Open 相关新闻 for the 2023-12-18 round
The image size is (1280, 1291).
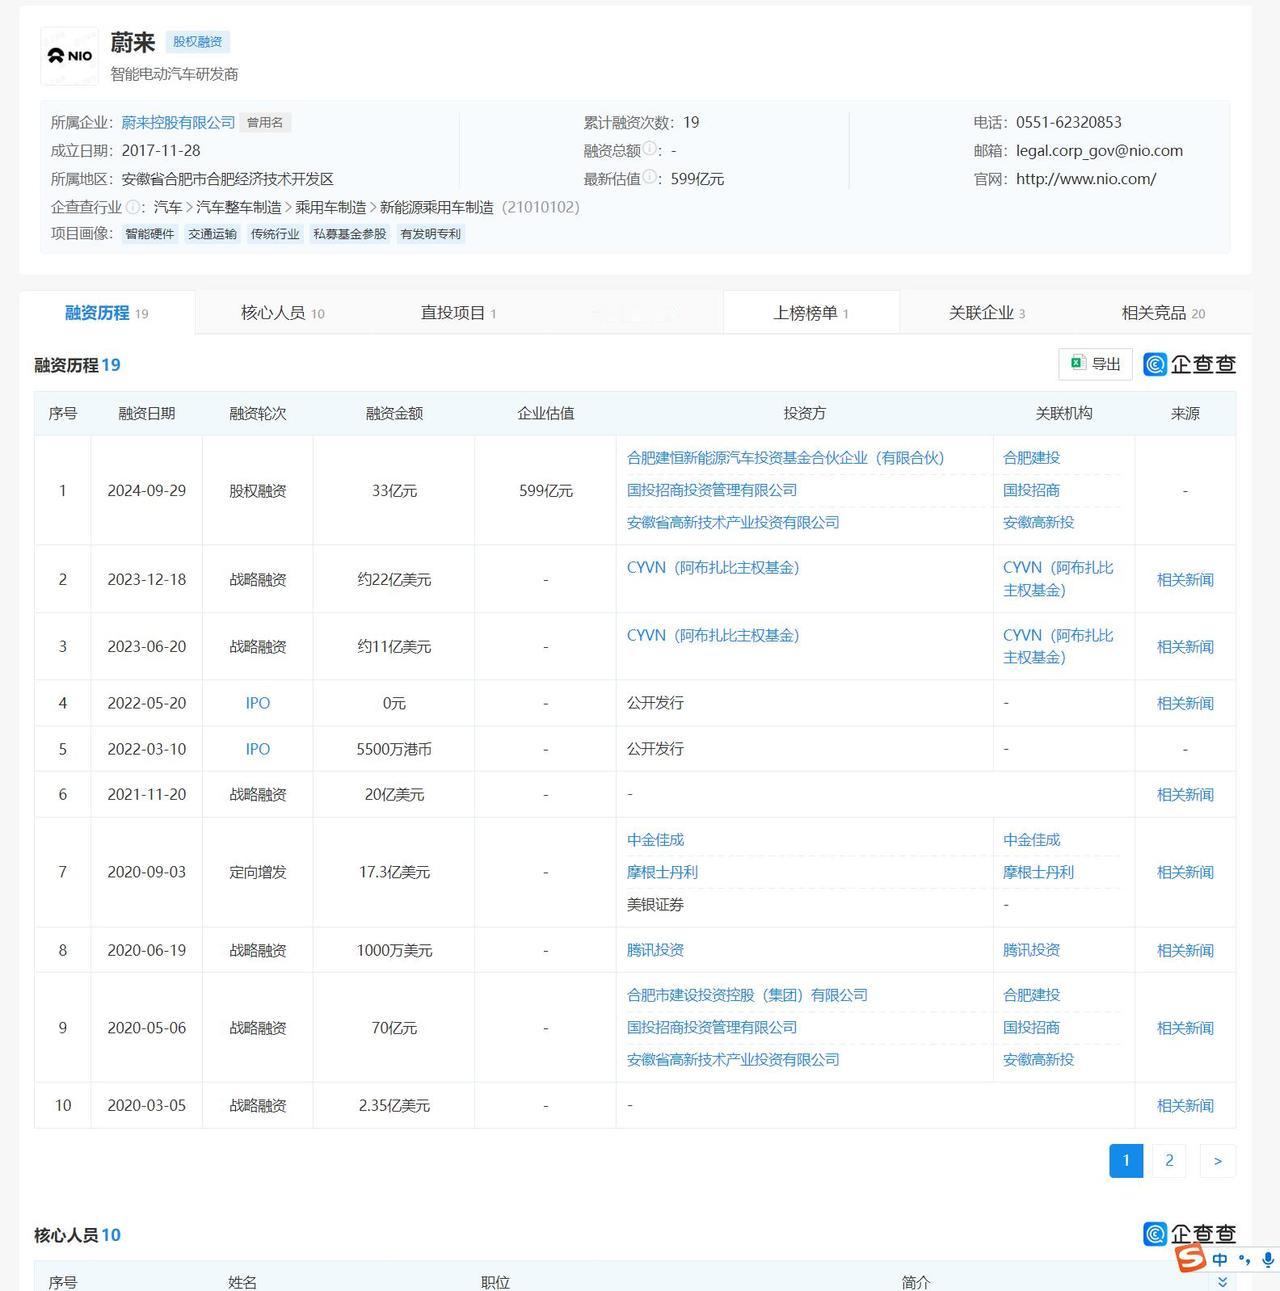pyautogui.click(x=1185, y=579)
